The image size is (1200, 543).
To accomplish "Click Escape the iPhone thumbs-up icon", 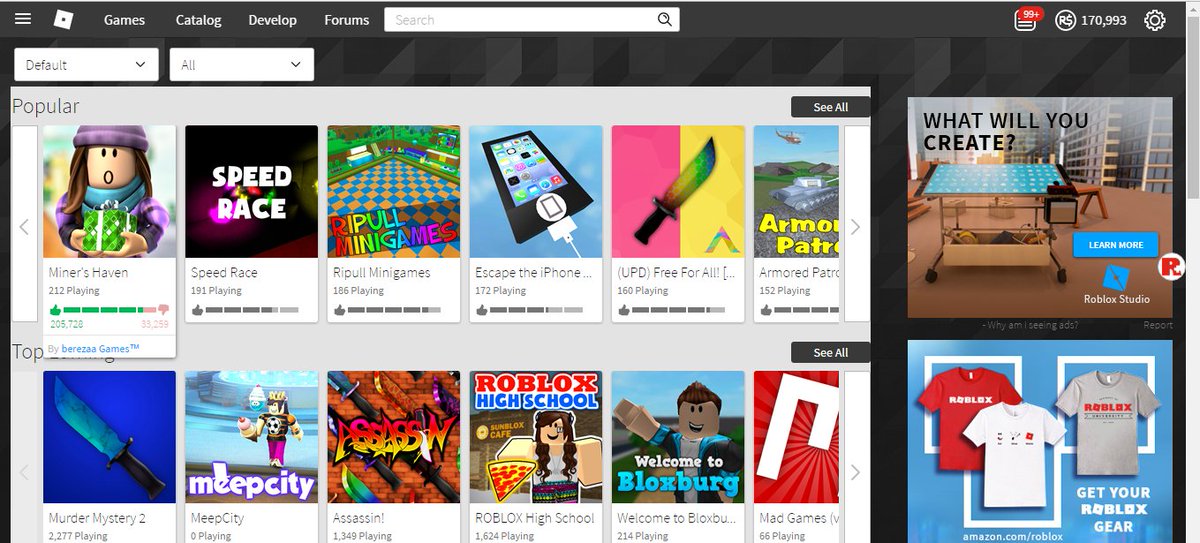I will pos(481,310).
